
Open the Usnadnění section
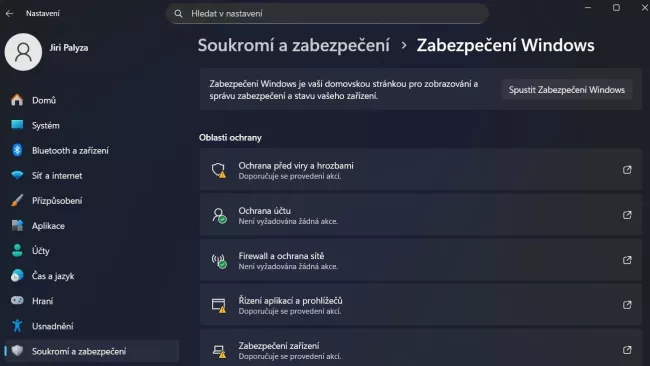92,326
